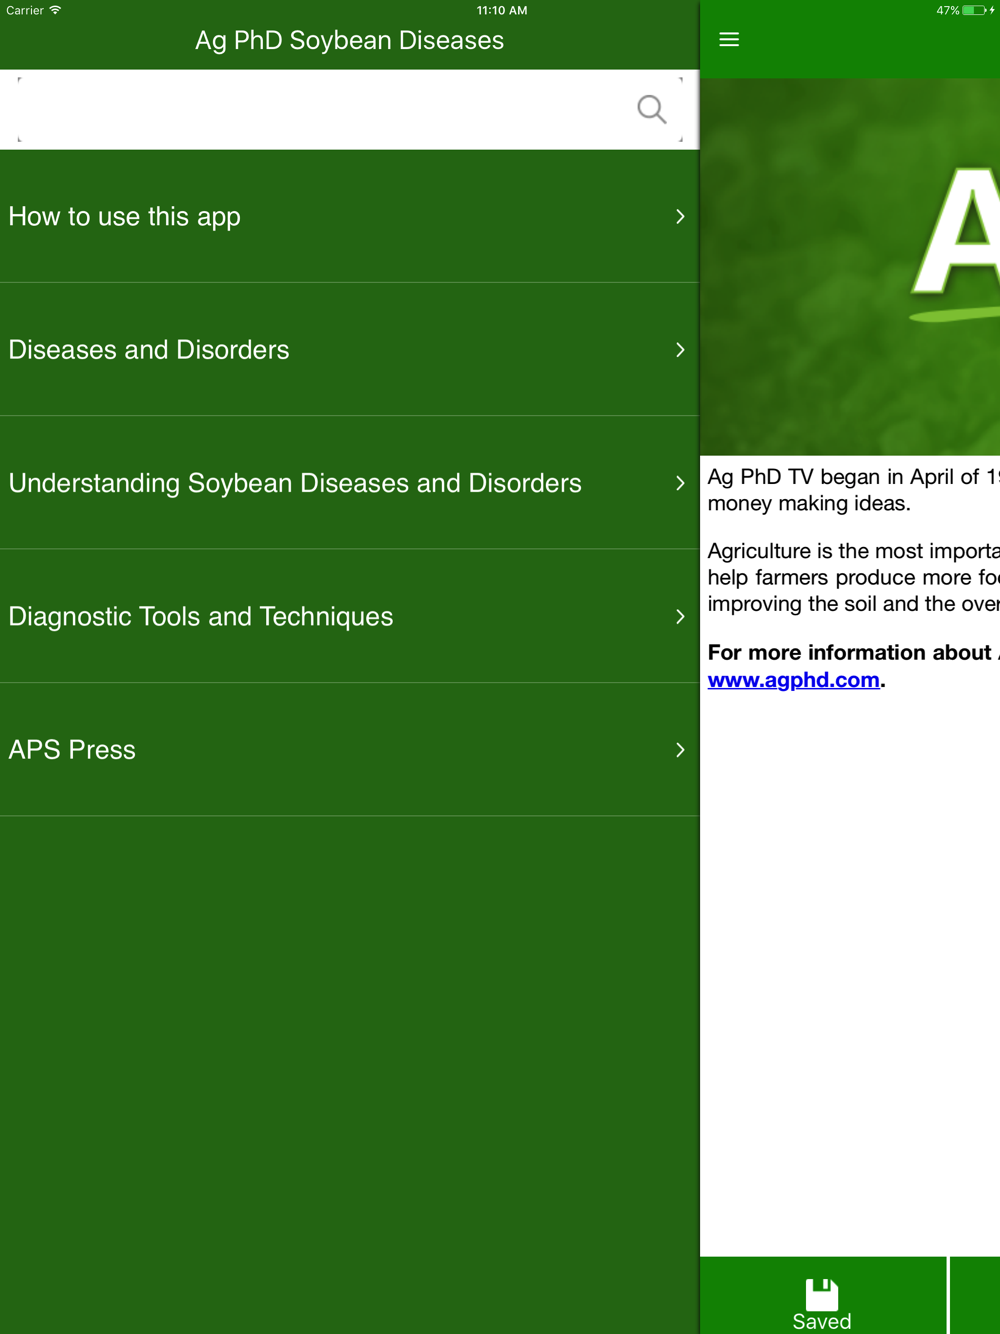Tap the Saved floppy disk icon
The width and height of the screenshot is (1000, 1334).
(x=822, y=1294)
